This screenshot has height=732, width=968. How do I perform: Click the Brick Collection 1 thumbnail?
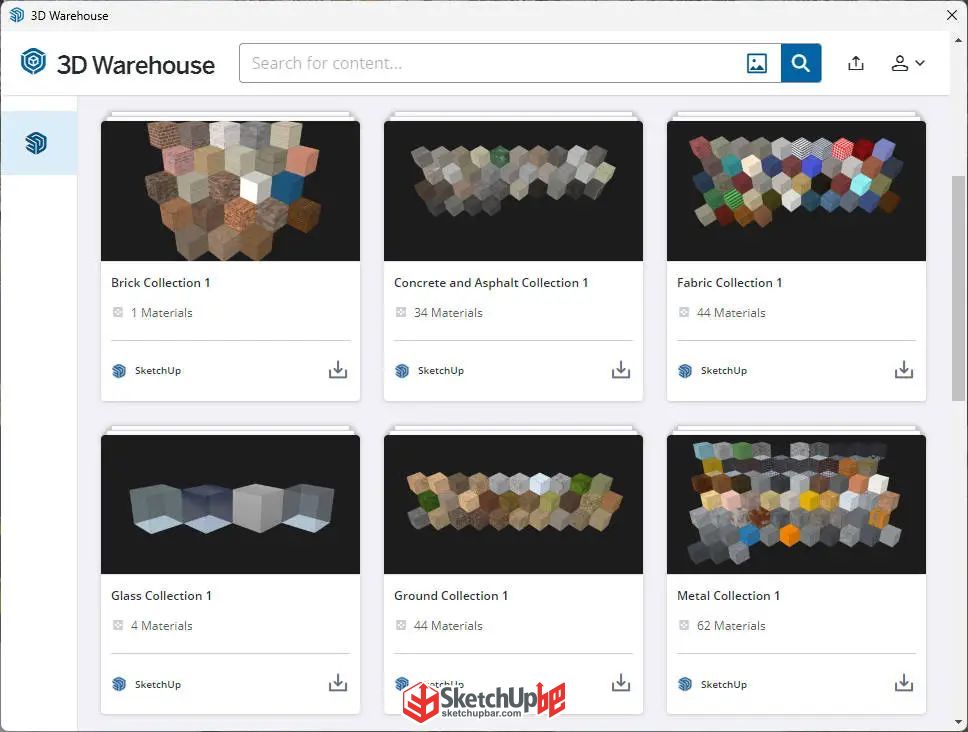[x=230, y=191]
